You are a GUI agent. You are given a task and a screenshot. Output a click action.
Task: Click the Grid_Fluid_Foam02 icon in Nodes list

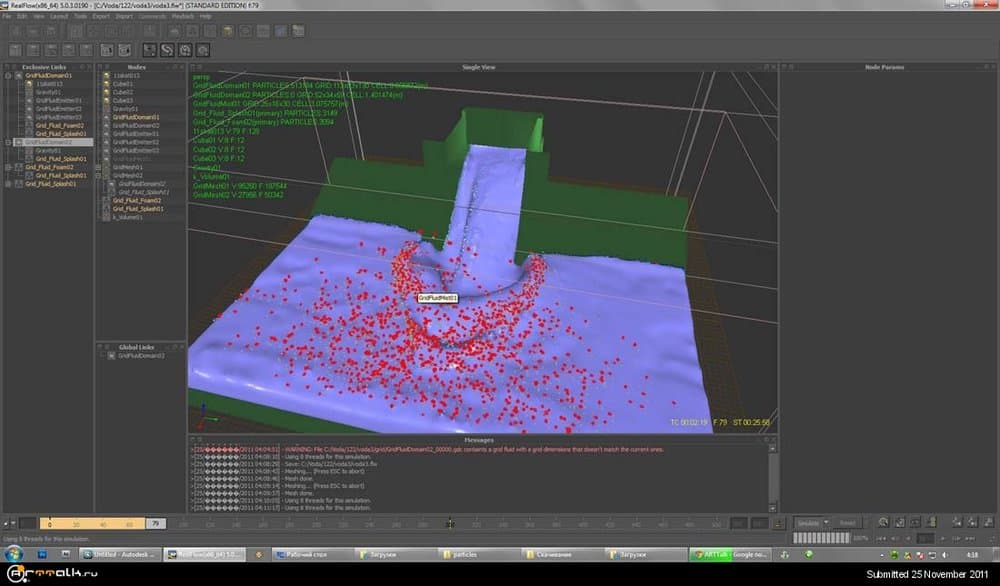coord(104,201)
